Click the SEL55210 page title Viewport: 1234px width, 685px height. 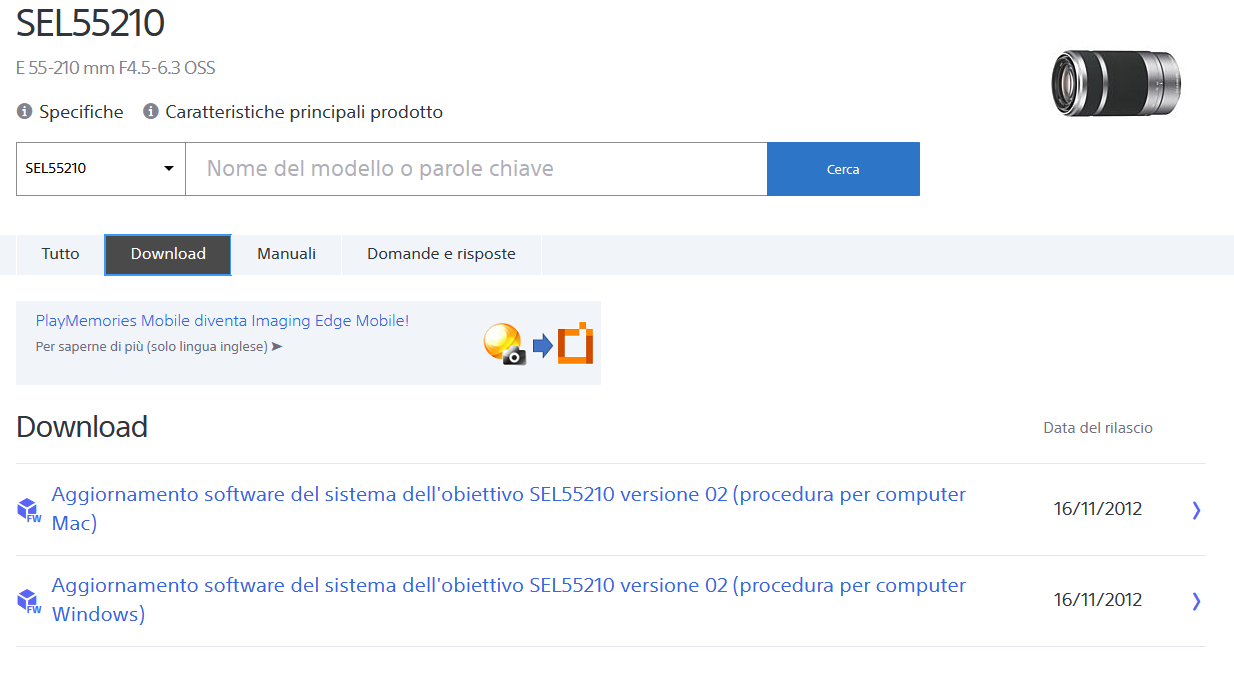[x=90, y=22]
